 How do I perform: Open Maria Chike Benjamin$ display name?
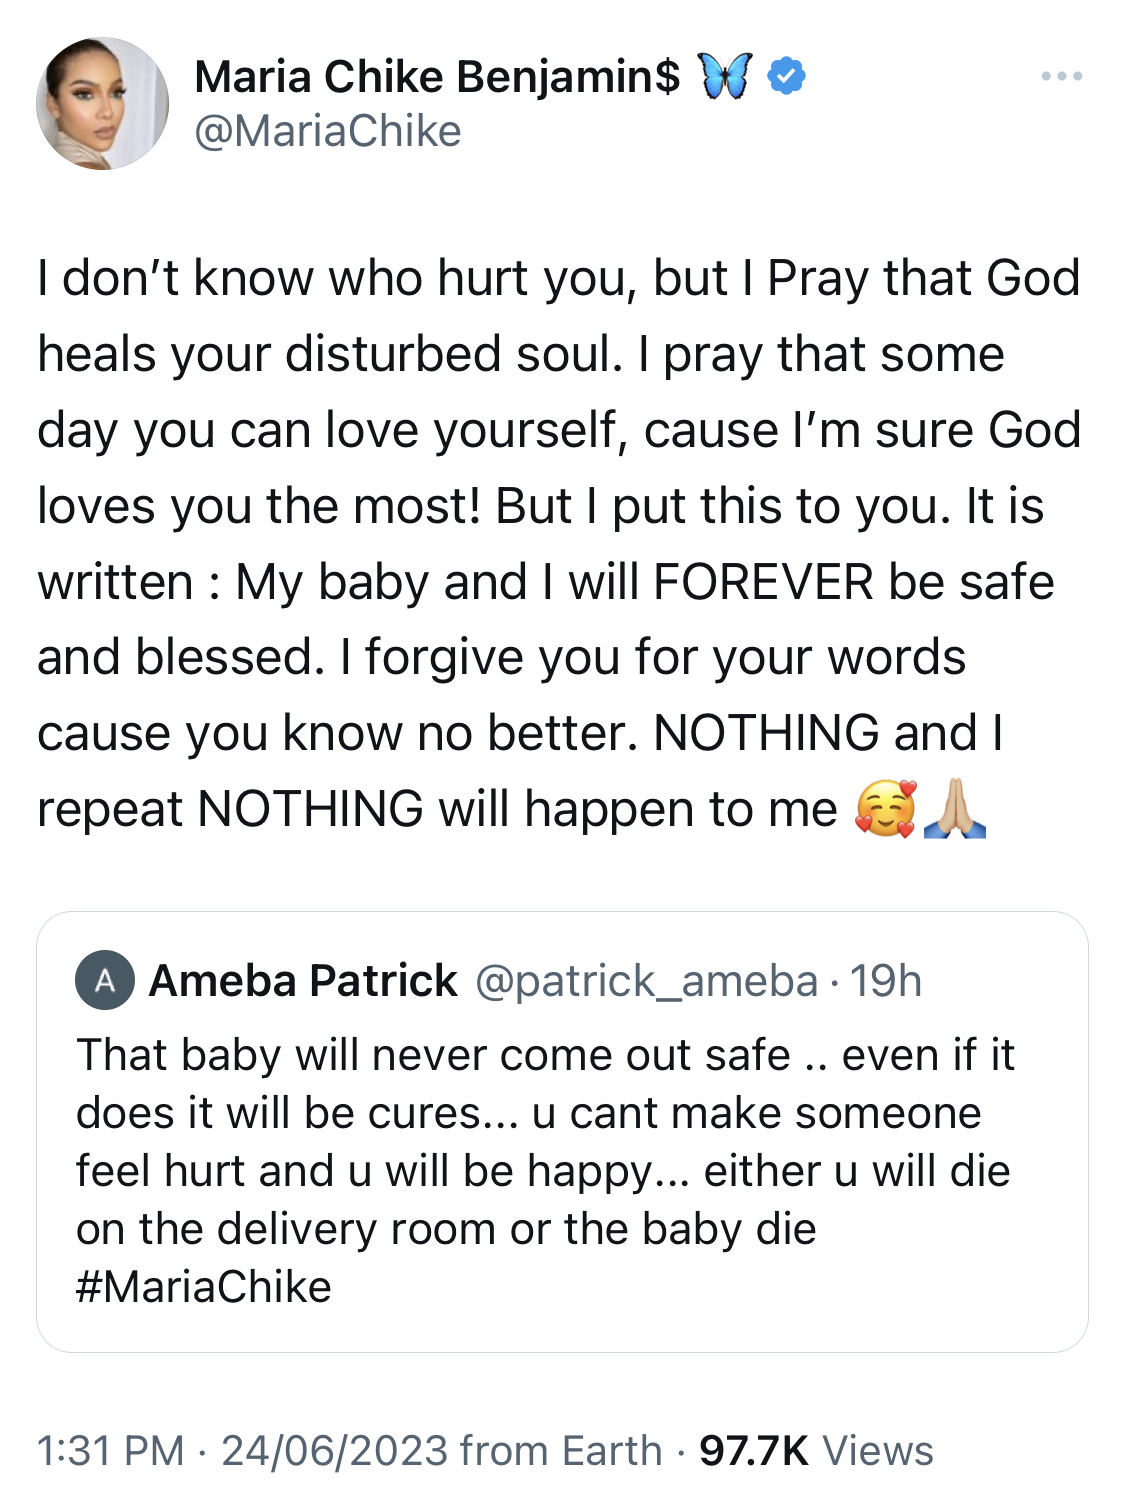tap(437, 77)
